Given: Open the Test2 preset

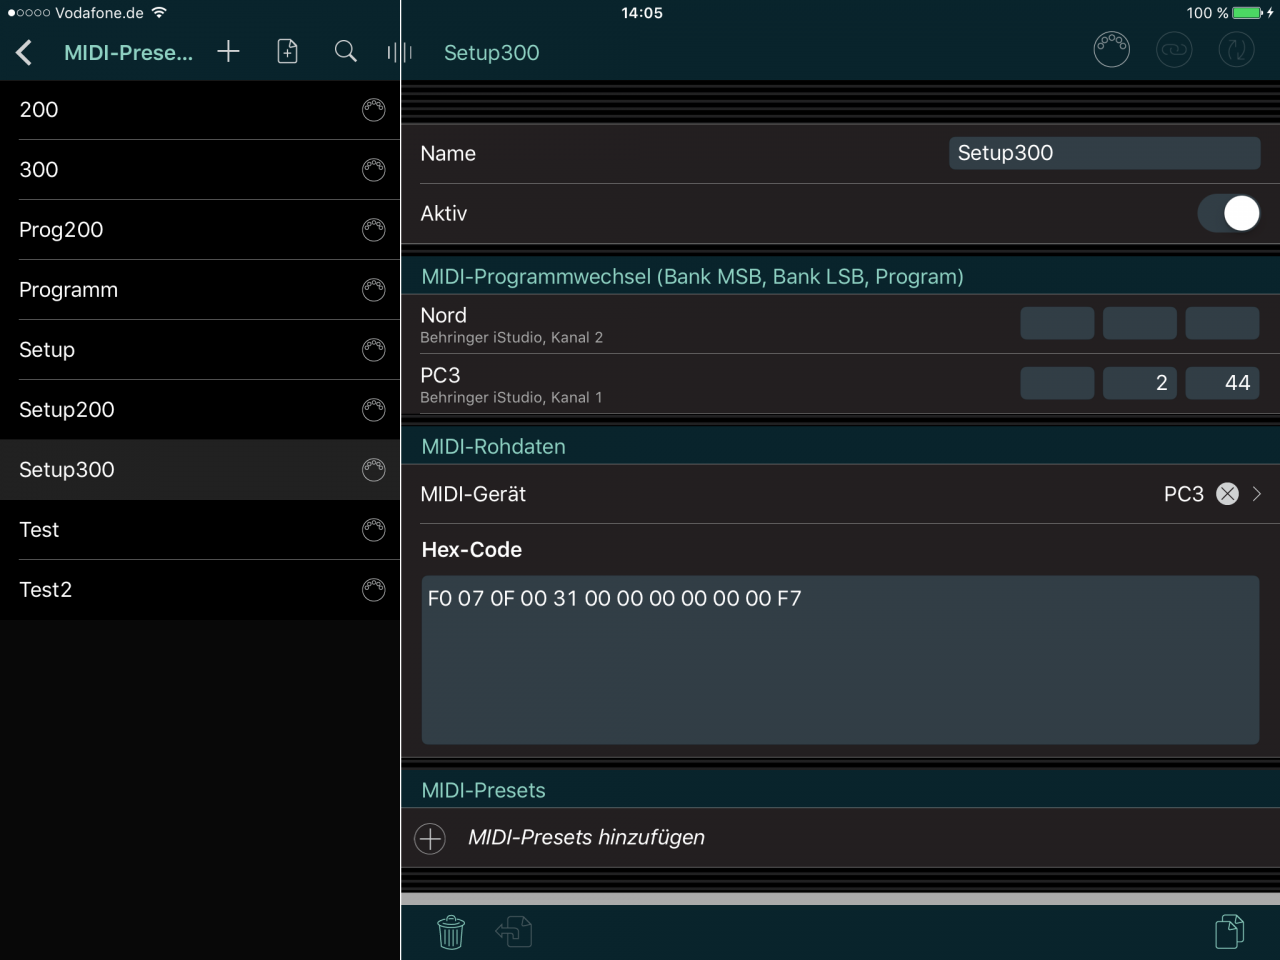Looking at the screenshot, I should coord(200,590).
